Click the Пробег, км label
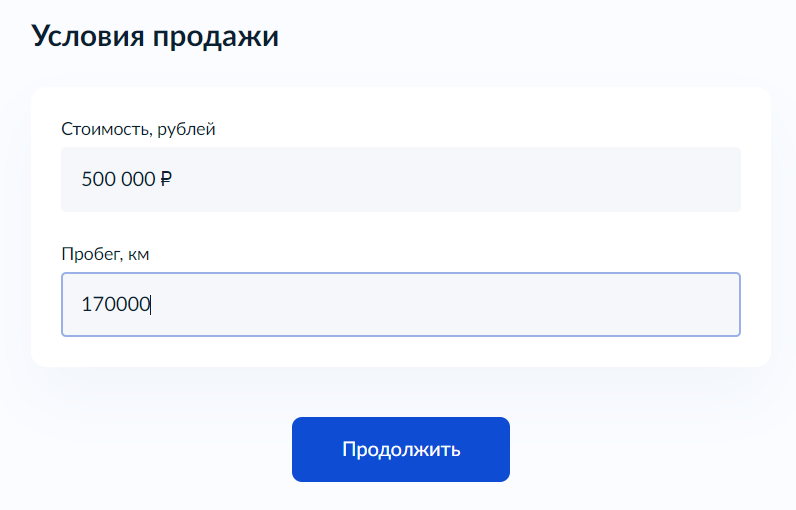The width and height of the screenshot is (796, 510). tap(105, 254)
